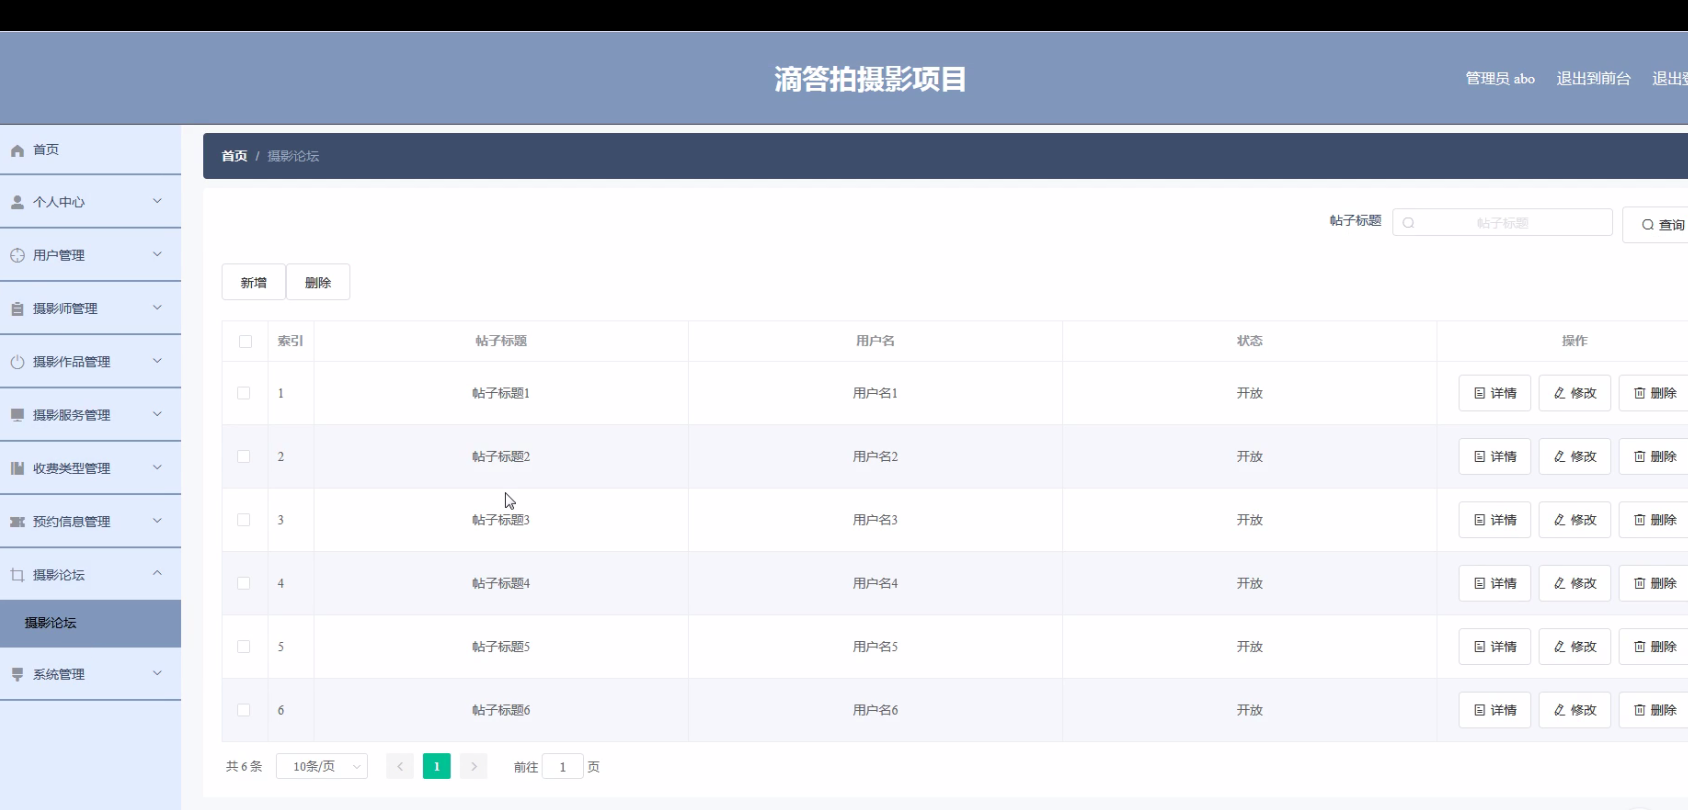The image size is (1688, 810).
Task: Expand the 用户管理 menu chevron
Action: pyautogui.click(x=157, y=255)
